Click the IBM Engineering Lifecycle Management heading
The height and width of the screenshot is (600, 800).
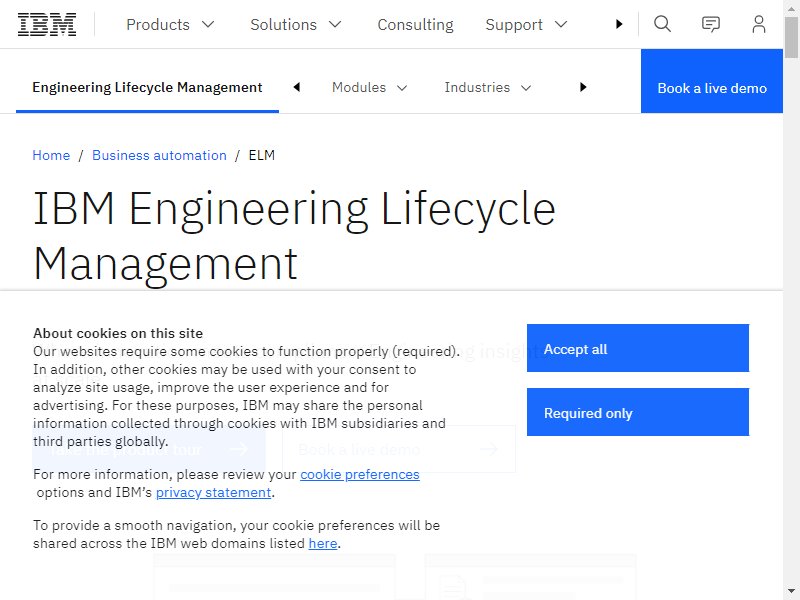click(294, 236)
